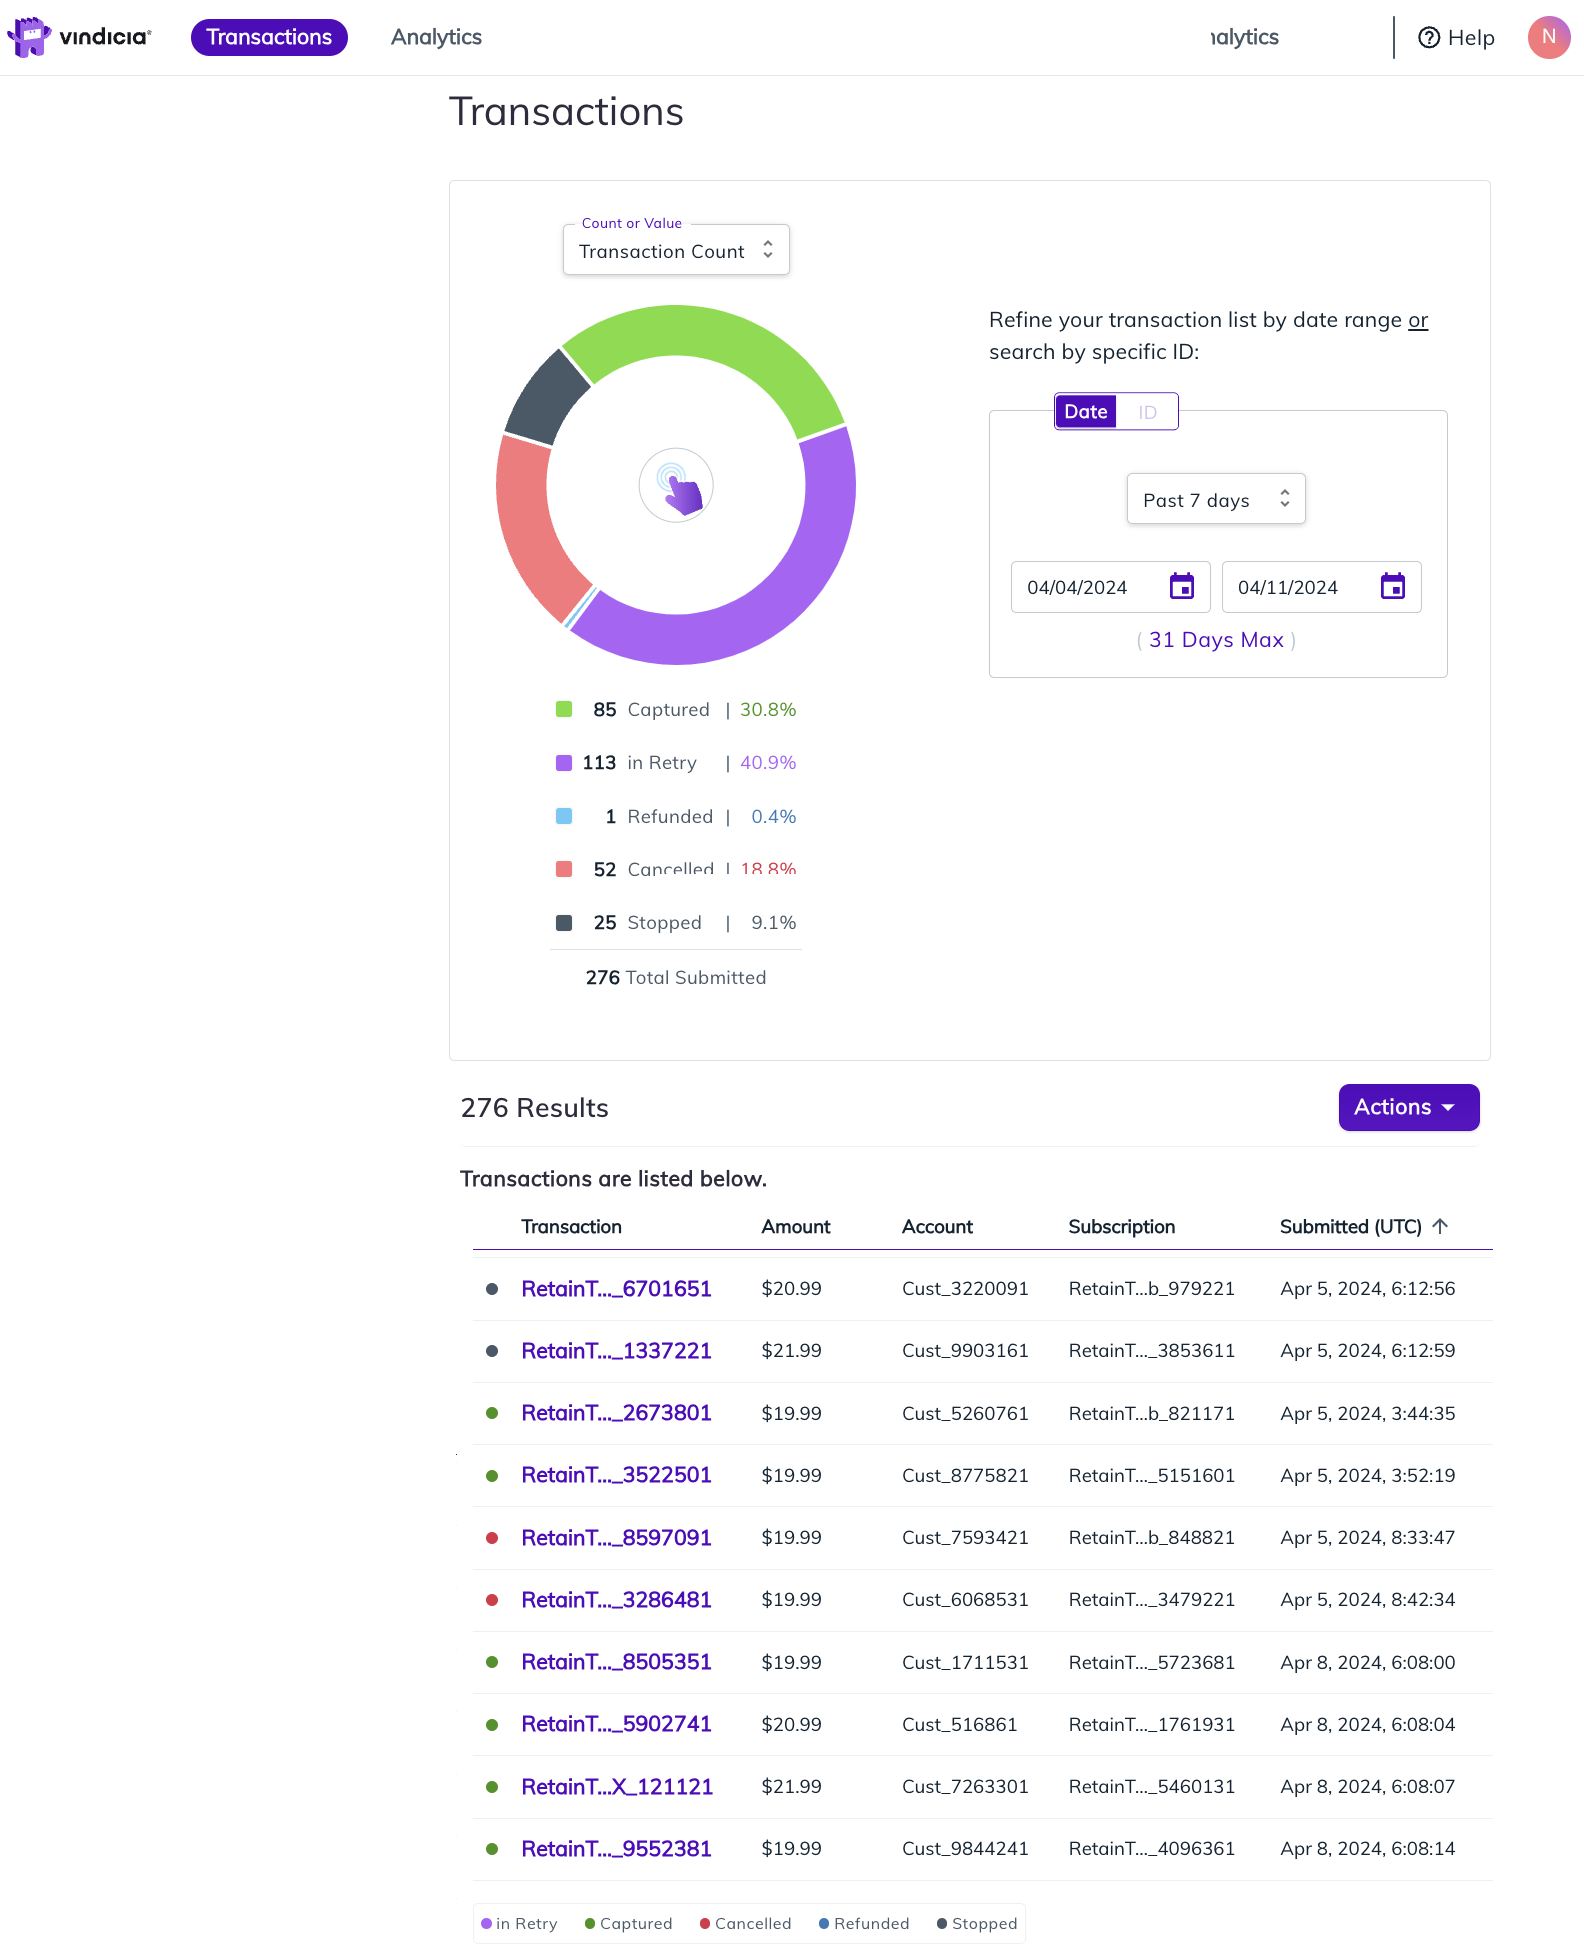Open transaction RetainT..._8505351
Viewport: 1584px width, 1954px height.
tap(616, 1662)
